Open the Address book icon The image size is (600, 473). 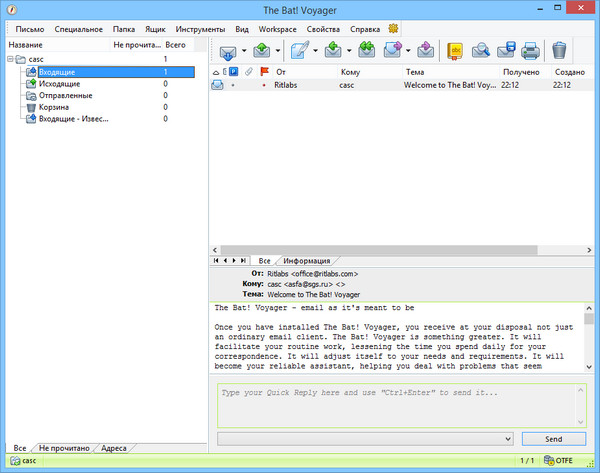coord(455,49)
